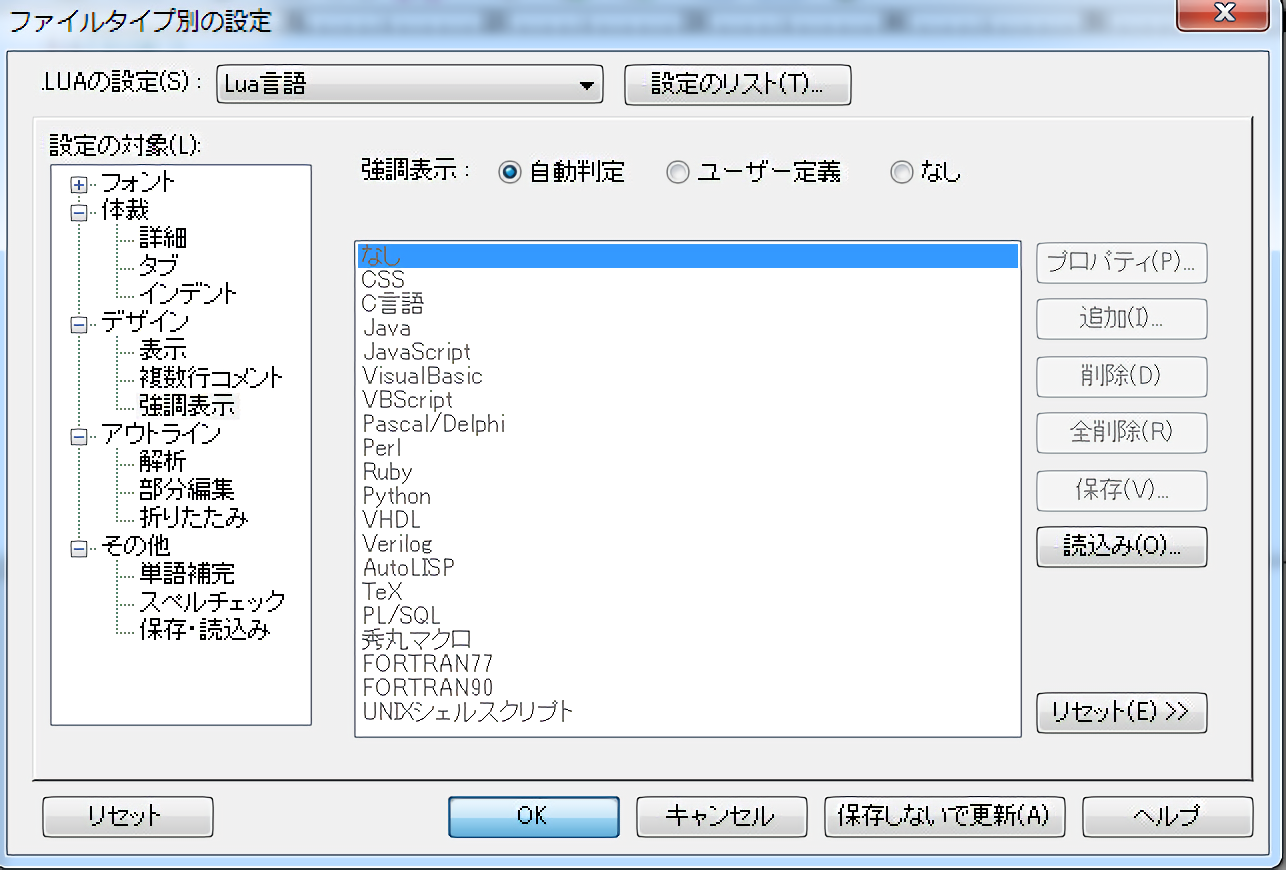The image size is (1286, 870).
Task: Select the 自動判定 radio button
Action: (x=511, y=173)
